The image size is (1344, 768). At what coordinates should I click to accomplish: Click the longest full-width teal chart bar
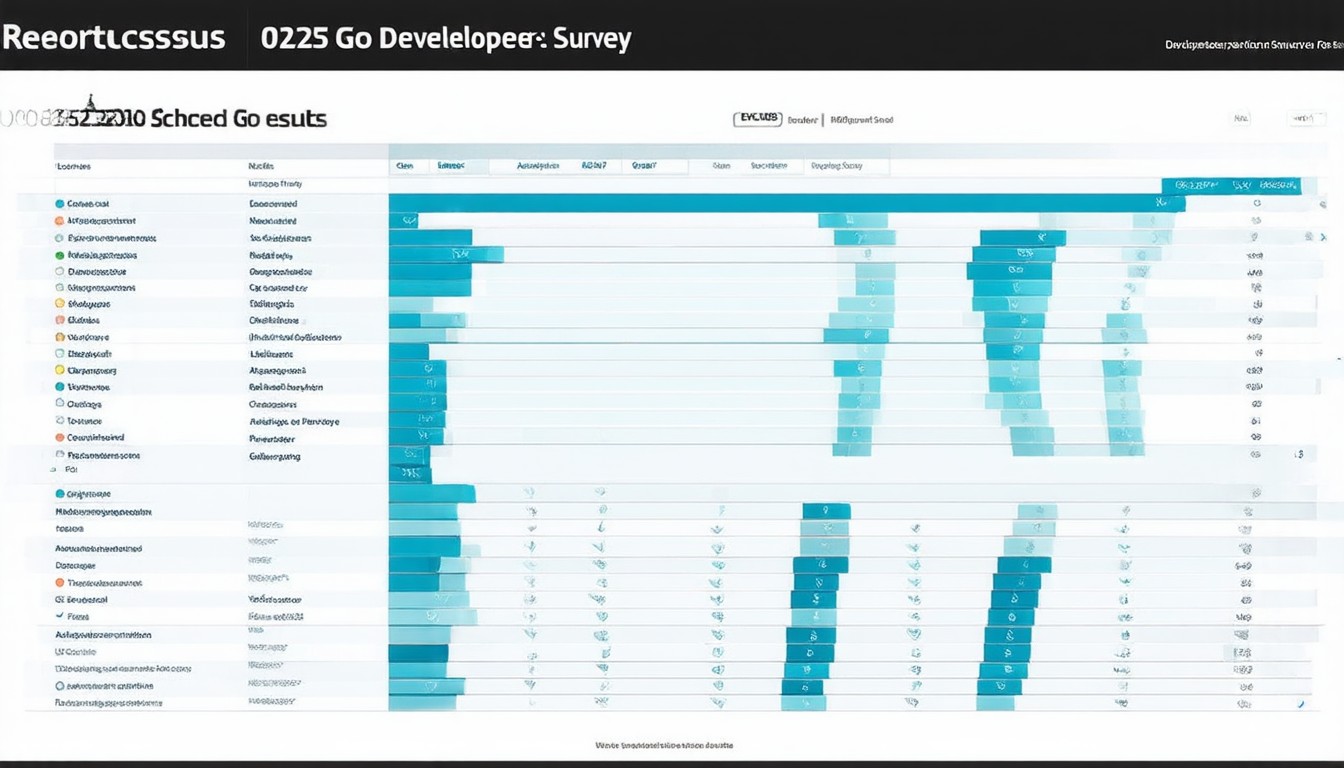click(x=786, y=203)
